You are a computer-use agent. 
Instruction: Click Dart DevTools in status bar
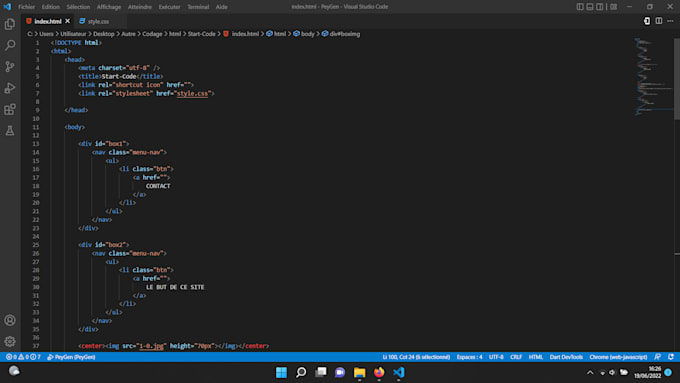click(x=566, y=357)
